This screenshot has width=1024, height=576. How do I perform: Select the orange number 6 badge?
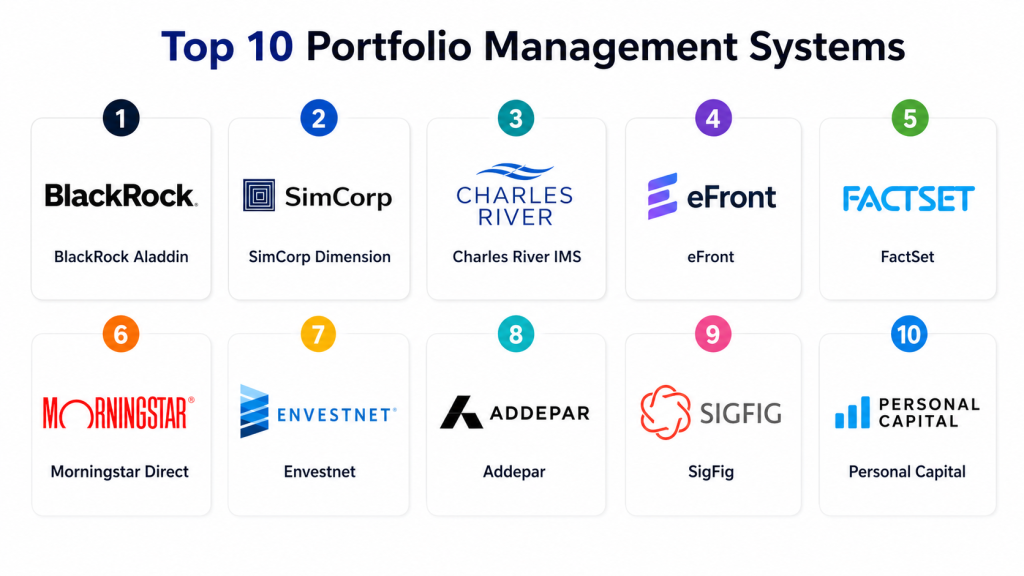[121, 334]
